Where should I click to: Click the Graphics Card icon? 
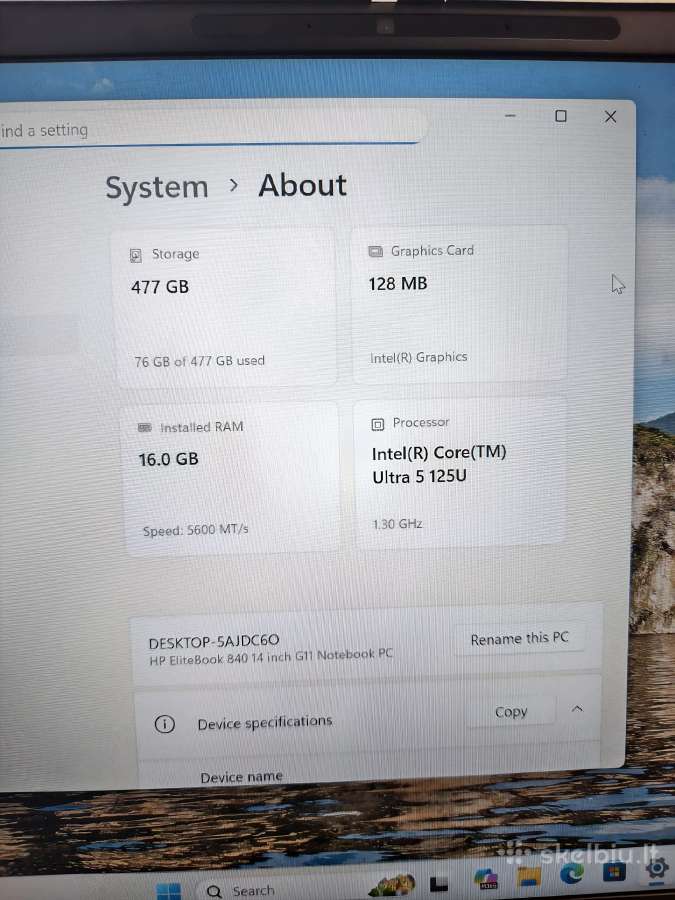point(375,251)
